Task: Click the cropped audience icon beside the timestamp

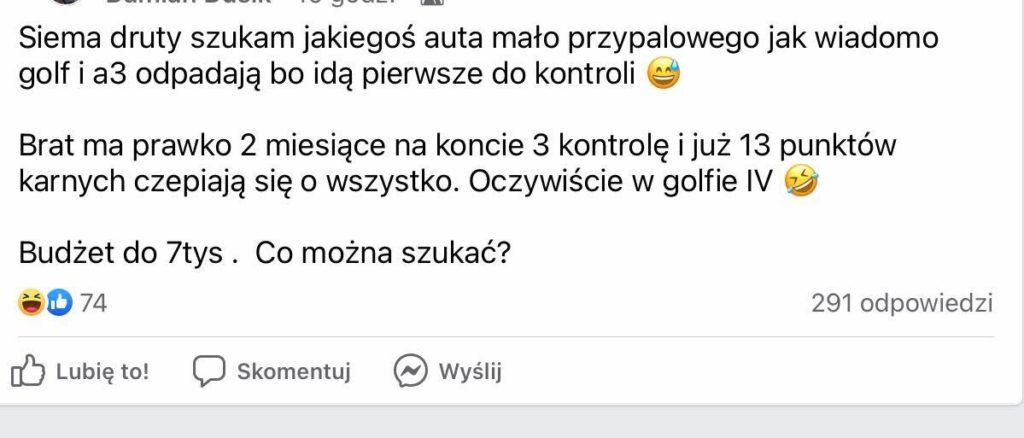Action: tap(432, 2)
